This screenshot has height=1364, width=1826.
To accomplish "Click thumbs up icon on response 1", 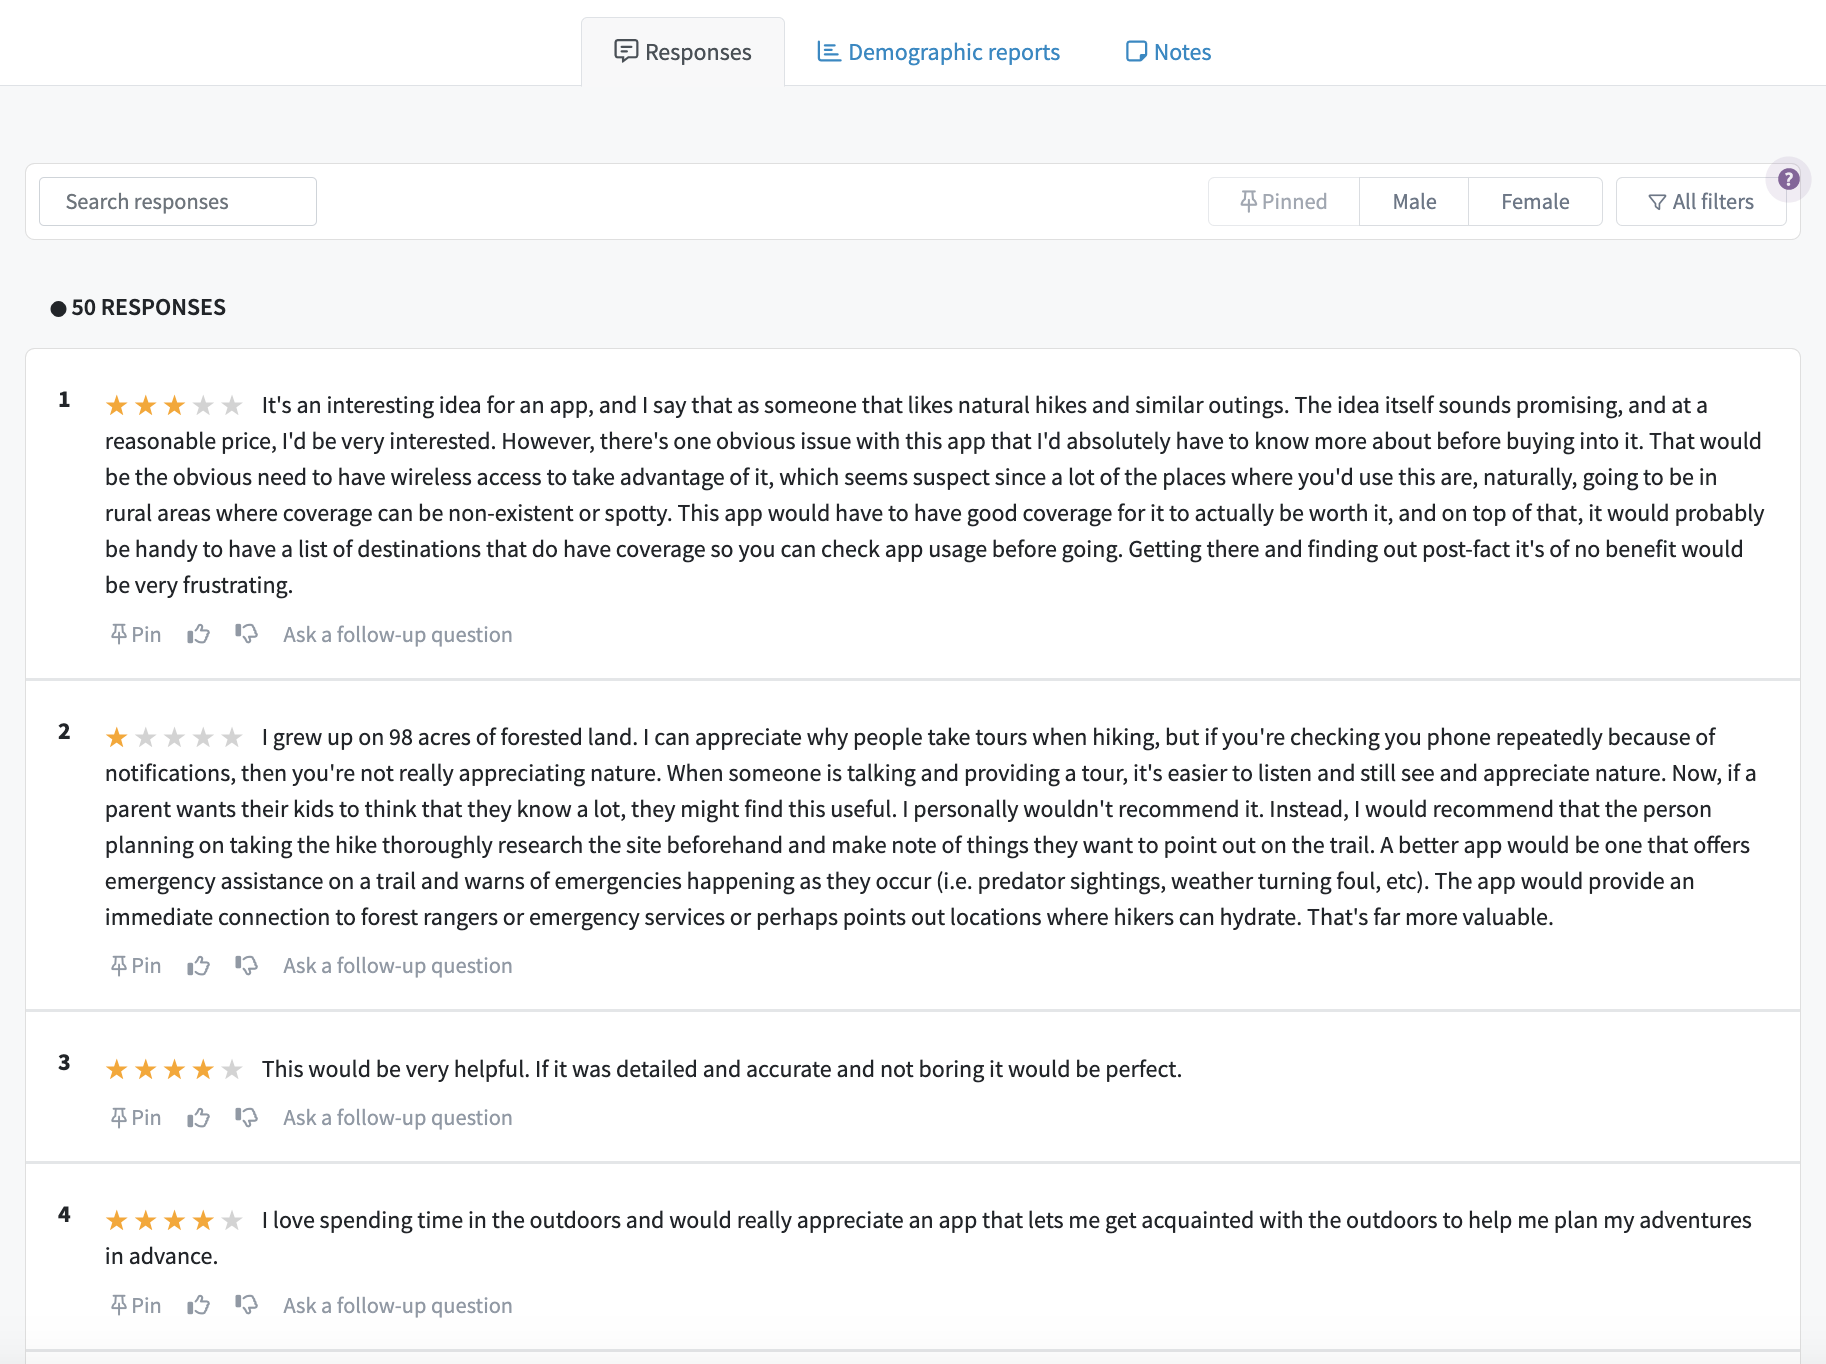I will coord(198,634).
